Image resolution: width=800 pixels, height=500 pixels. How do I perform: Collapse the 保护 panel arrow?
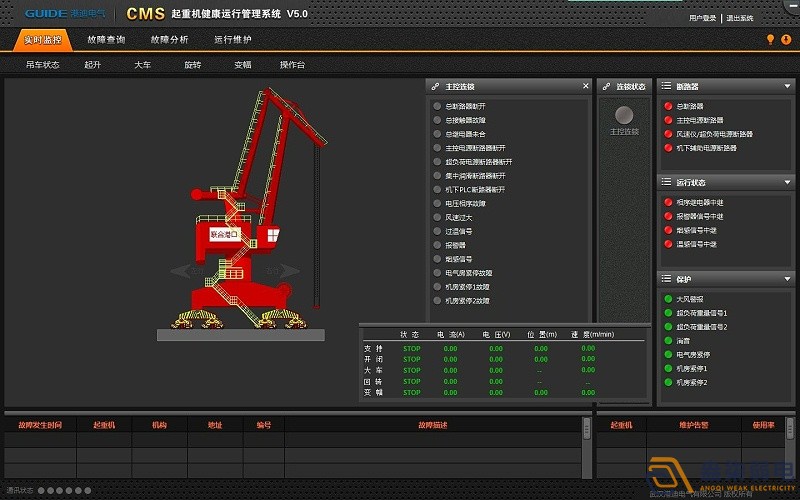788,279
